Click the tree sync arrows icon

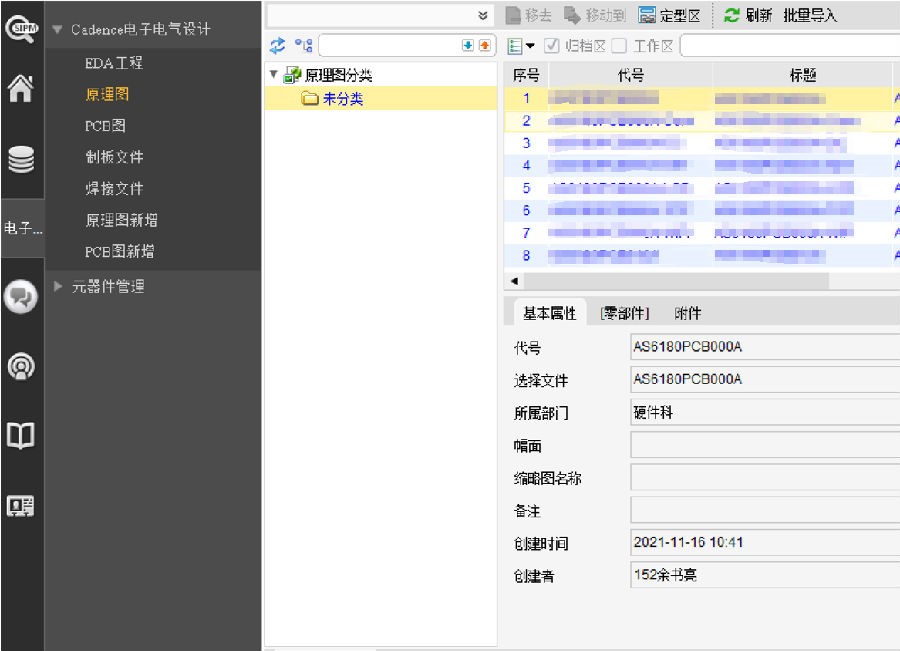point(278,45)
